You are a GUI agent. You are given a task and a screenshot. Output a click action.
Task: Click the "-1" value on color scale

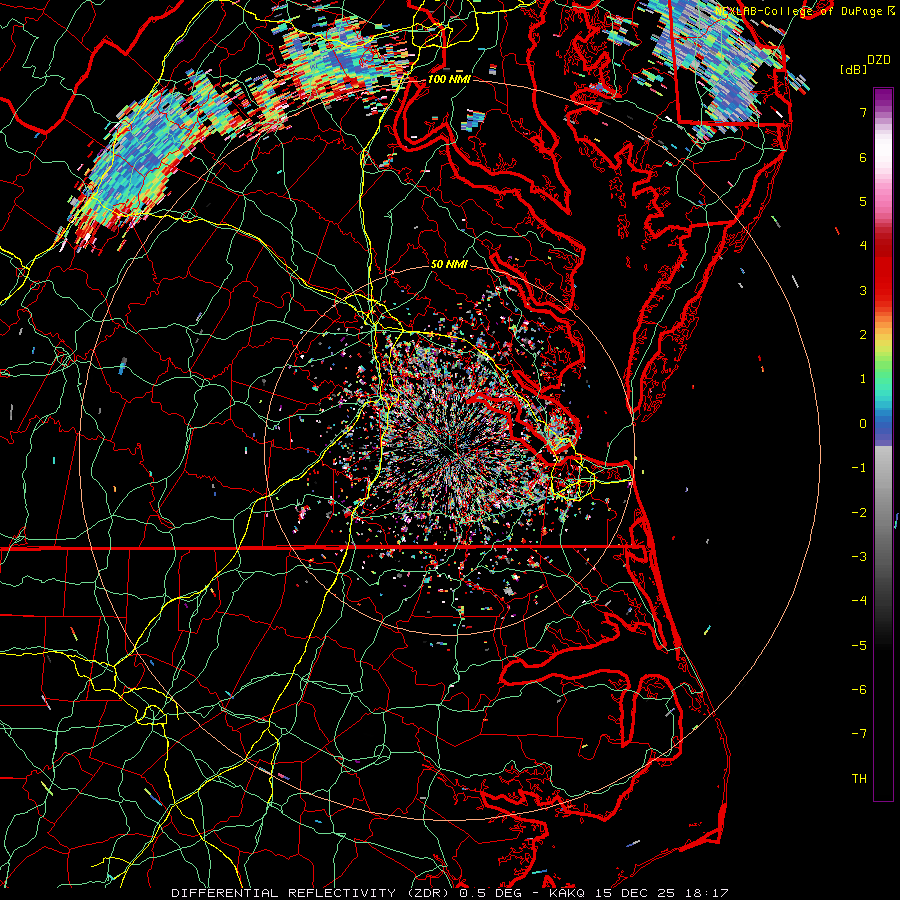(859, 468)
